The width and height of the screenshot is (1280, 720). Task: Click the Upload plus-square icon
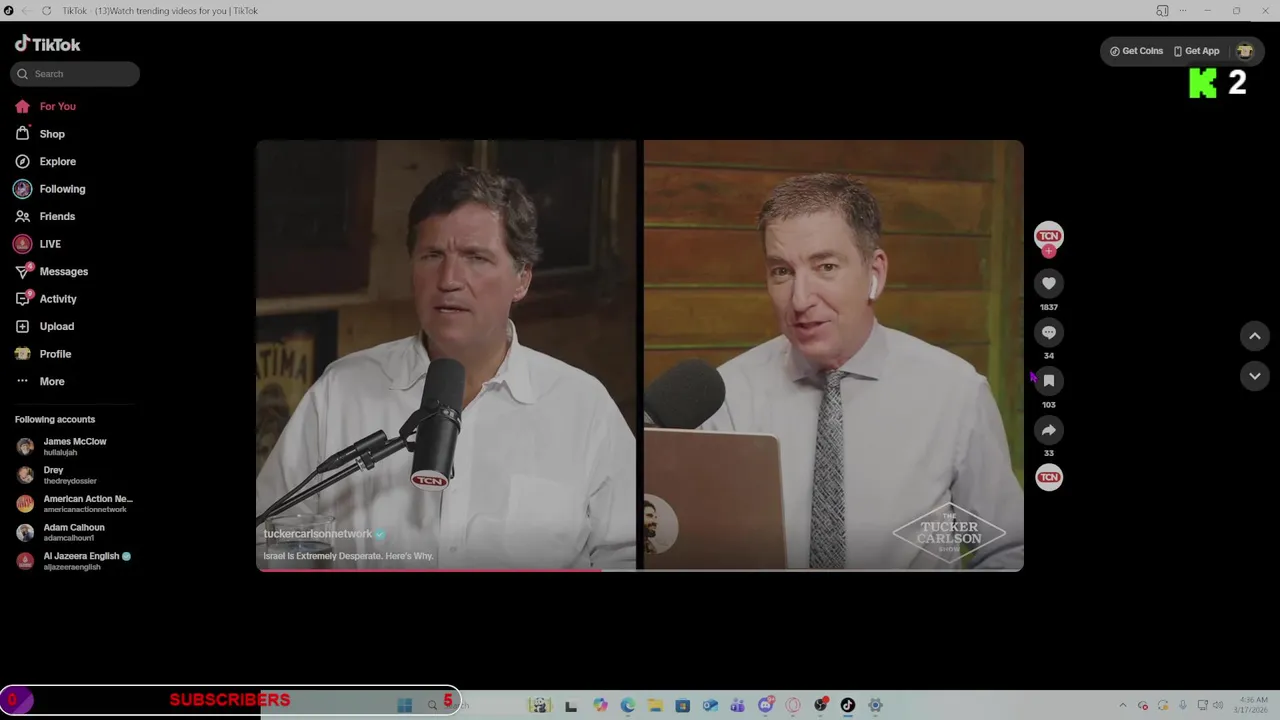[22, 326]
